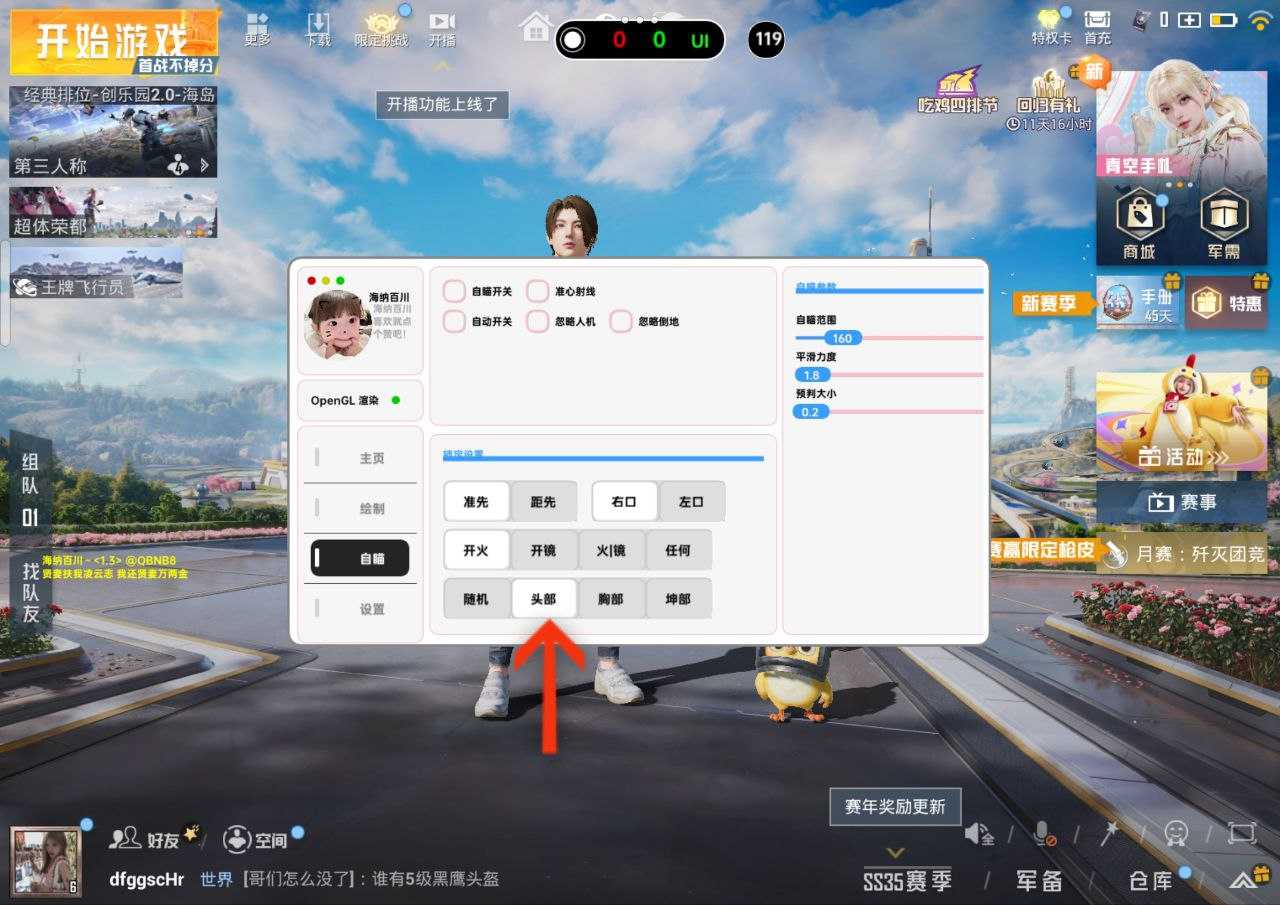Check the 忽略倒地 checkbox
The width and height of the screenshot is (1280, 905).
tap(621, 322)
